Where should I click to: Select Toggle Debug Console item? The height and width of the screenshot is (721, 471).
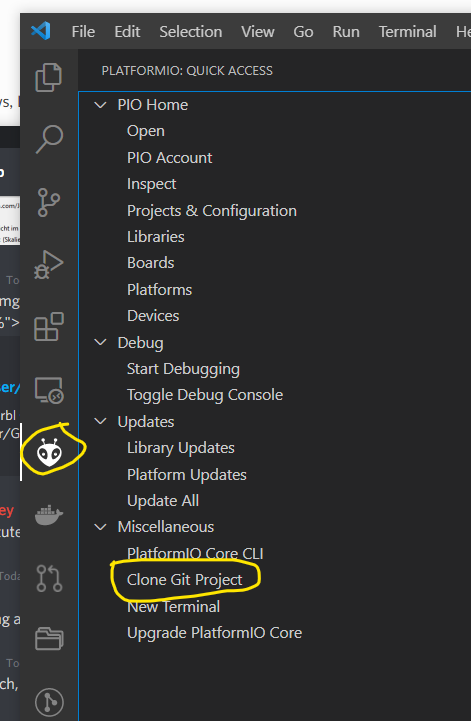[x=205, y=395]
